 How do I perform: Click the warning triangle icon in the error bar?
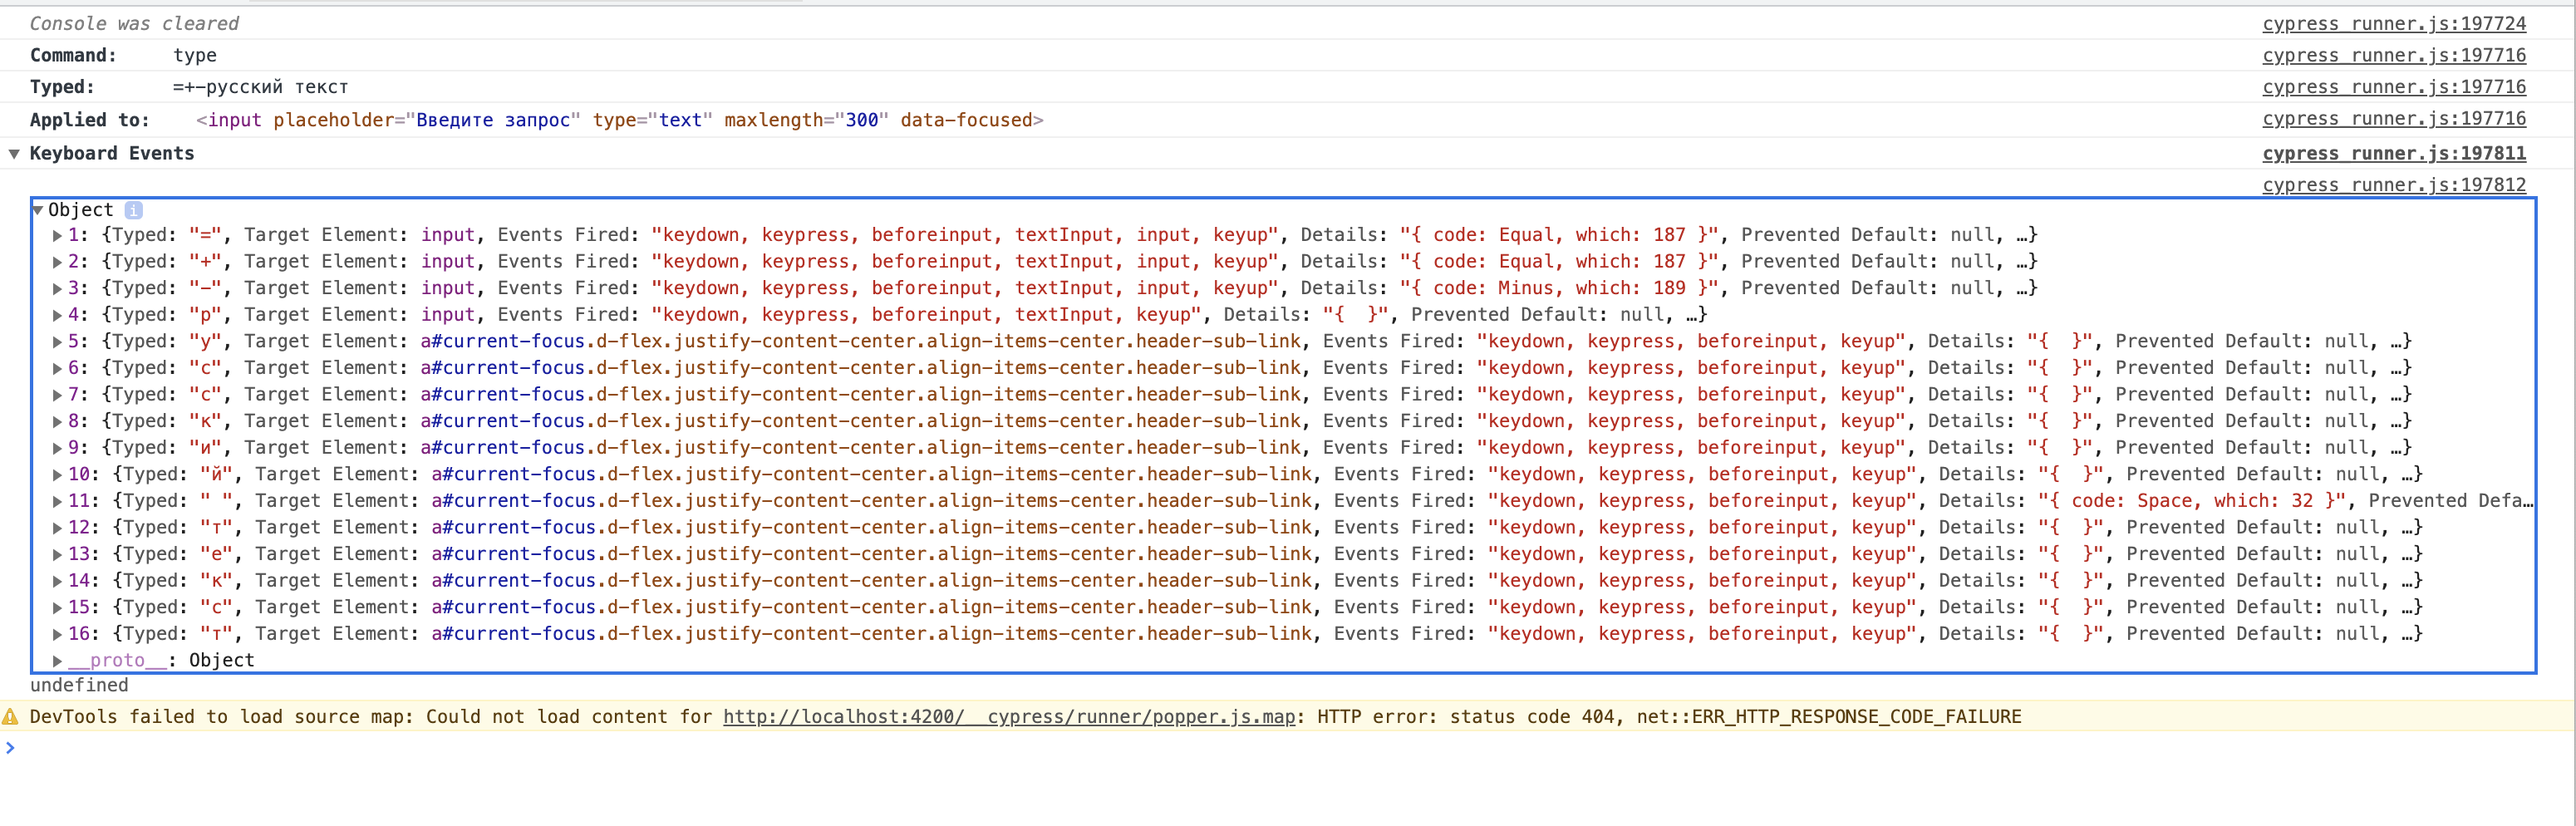click(x=12, y=716)
